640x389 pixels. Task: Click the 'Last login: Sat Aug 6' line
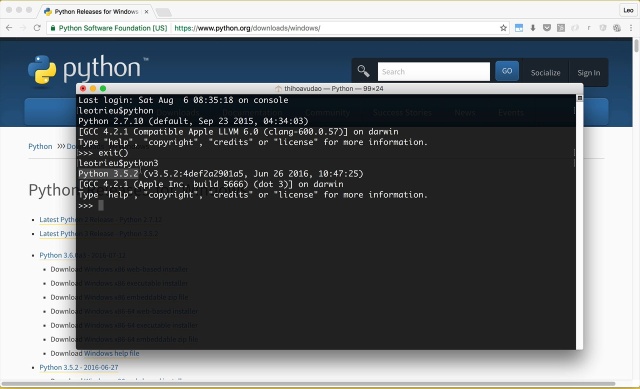(183, 100)
